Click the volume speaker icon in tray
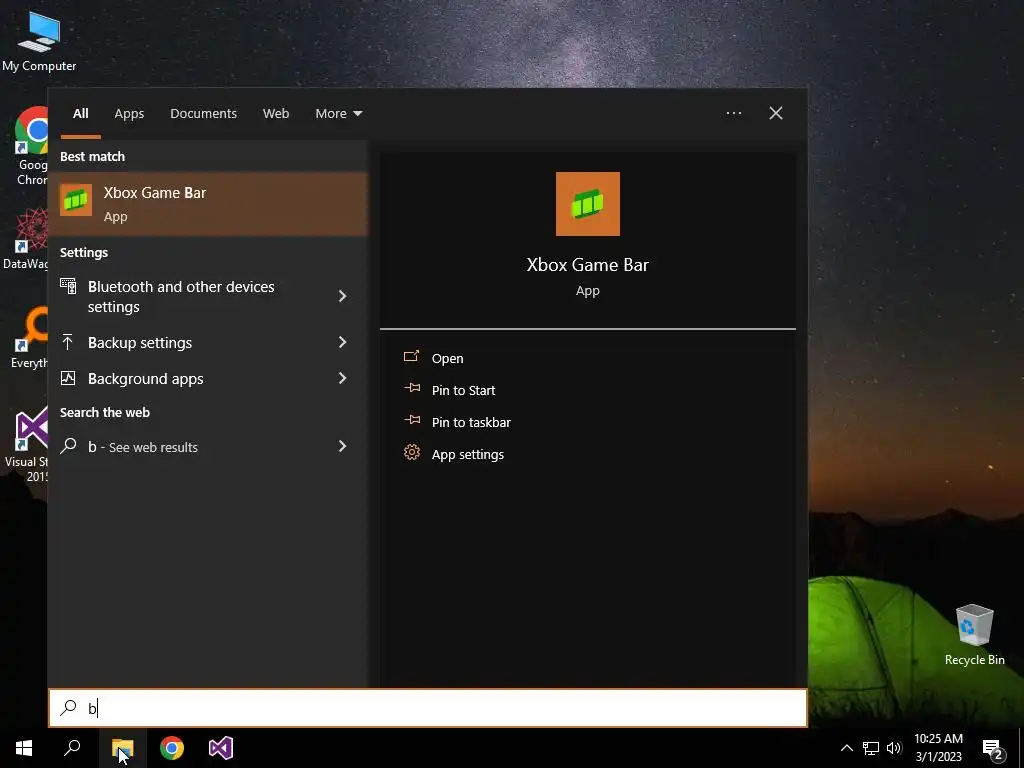The height and width of the screenshot is (768, 1024). (894, 748)
